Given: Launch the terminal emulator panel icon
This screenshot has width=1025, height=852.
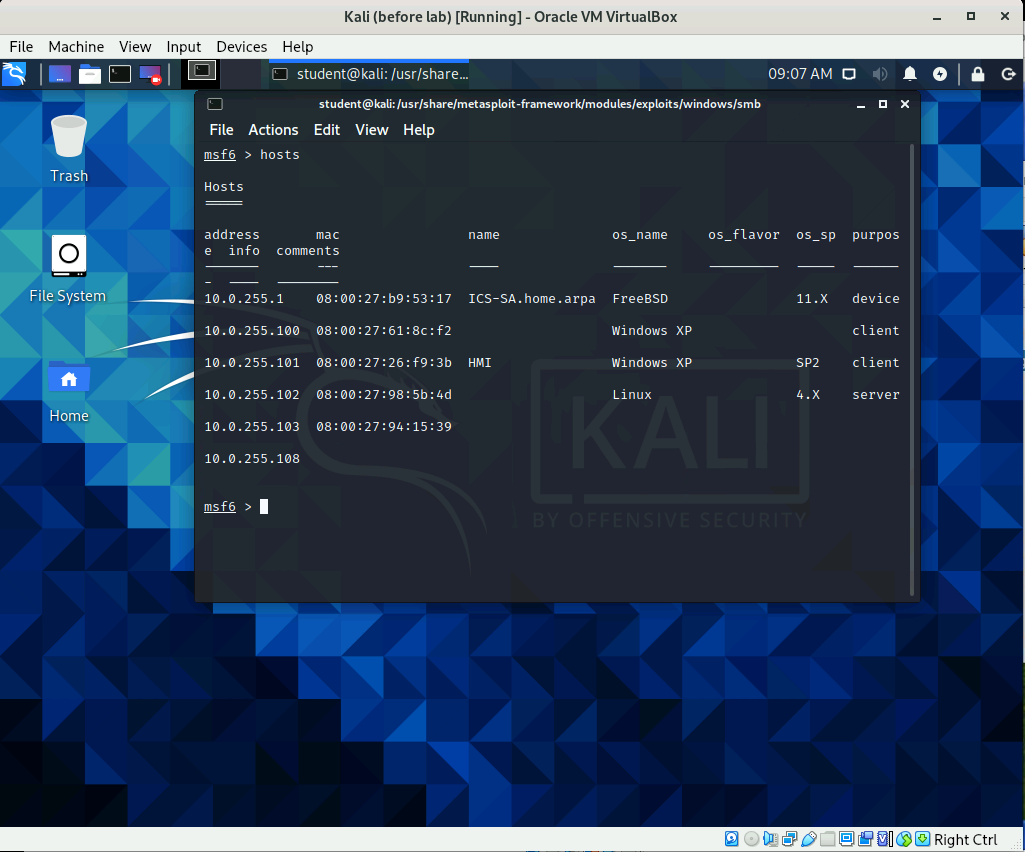Looking at the screenshot, I should 120,74.
